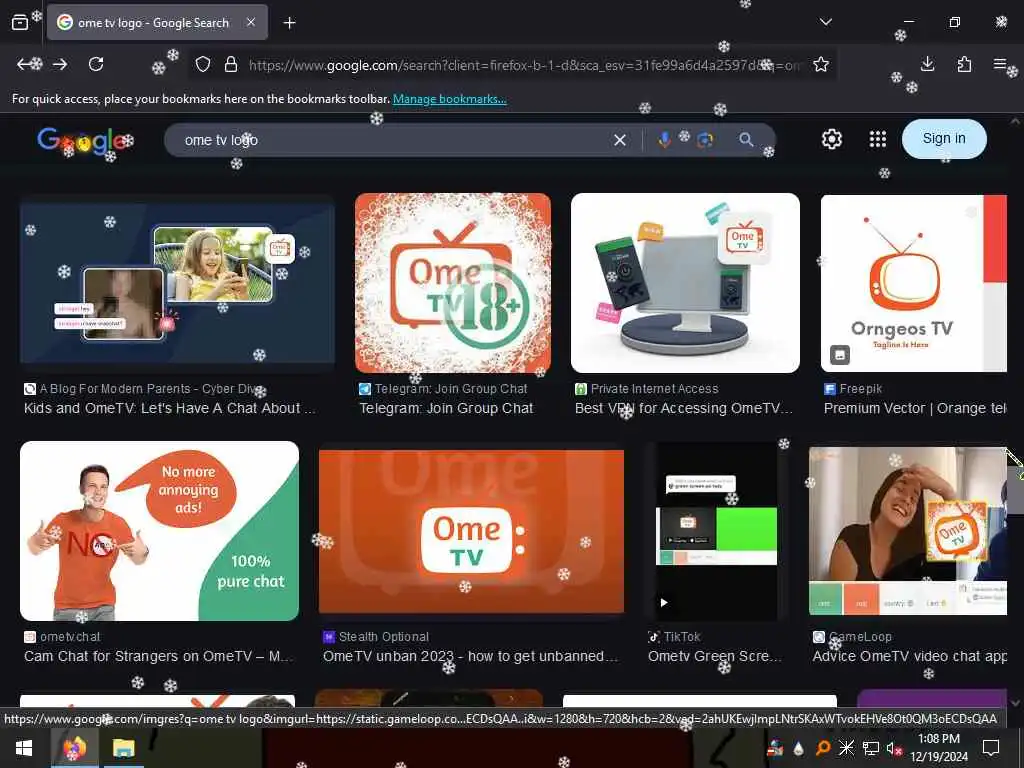The height and width of the screenshot is (768, 1024).
Task: Open Google quick settings gear
Action: click(831, 139)
